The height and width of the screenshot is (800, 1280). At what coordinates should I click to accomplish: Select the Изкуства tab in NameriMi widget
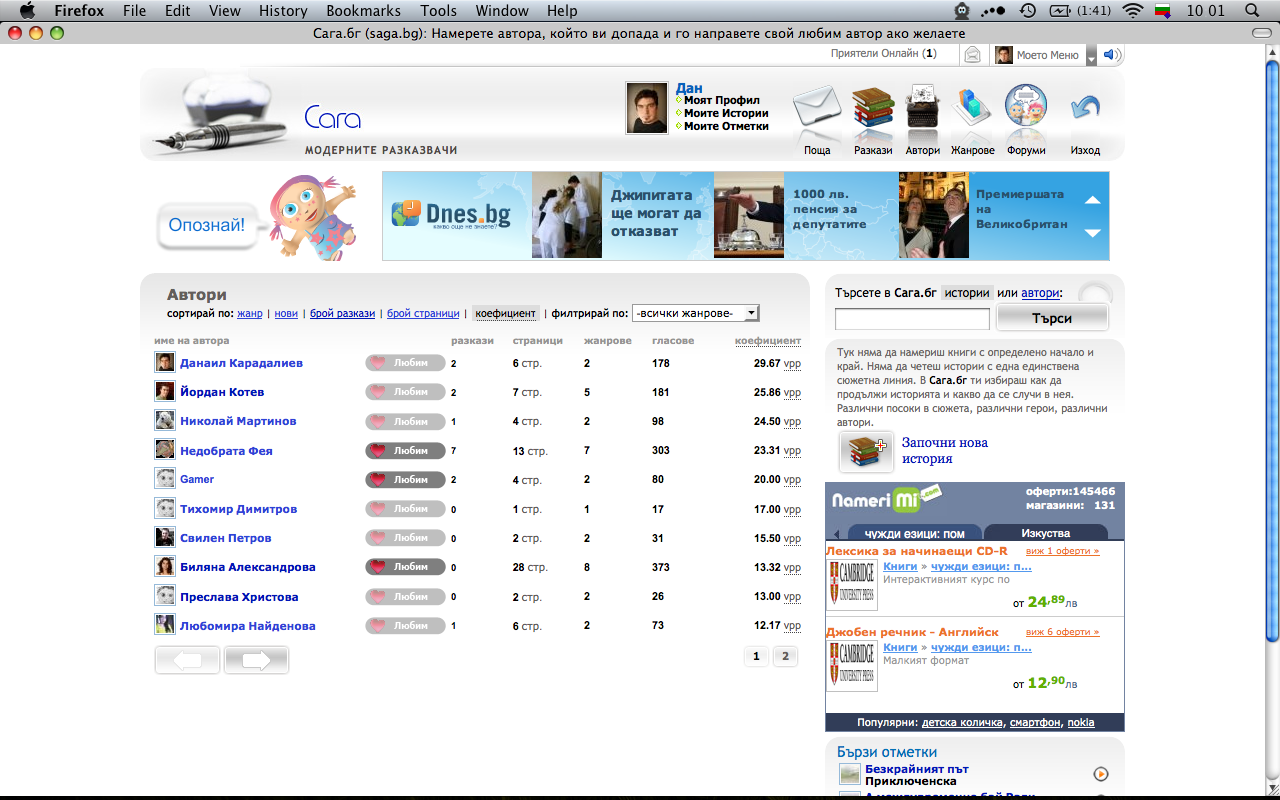1046,533
